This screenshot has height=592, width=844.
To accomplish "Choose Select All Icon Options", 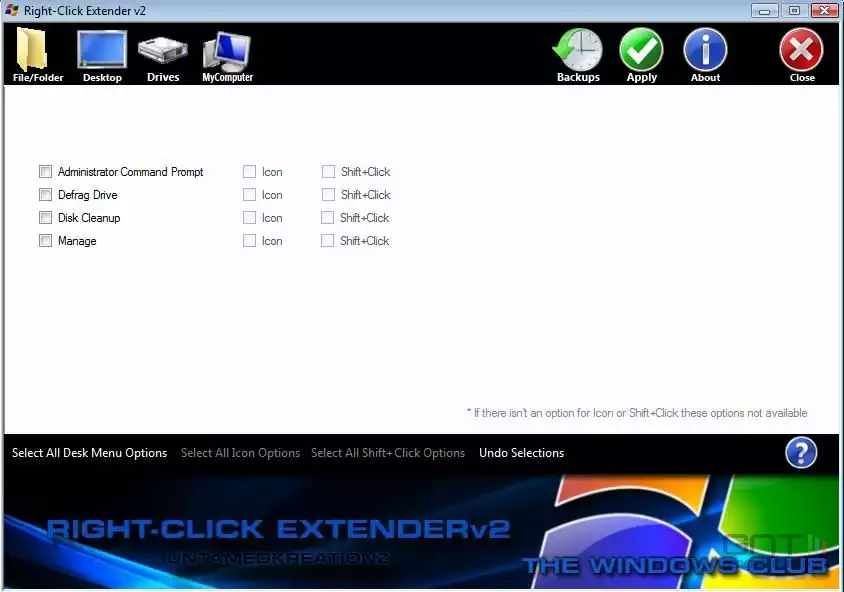I will [x=240, y=453].
